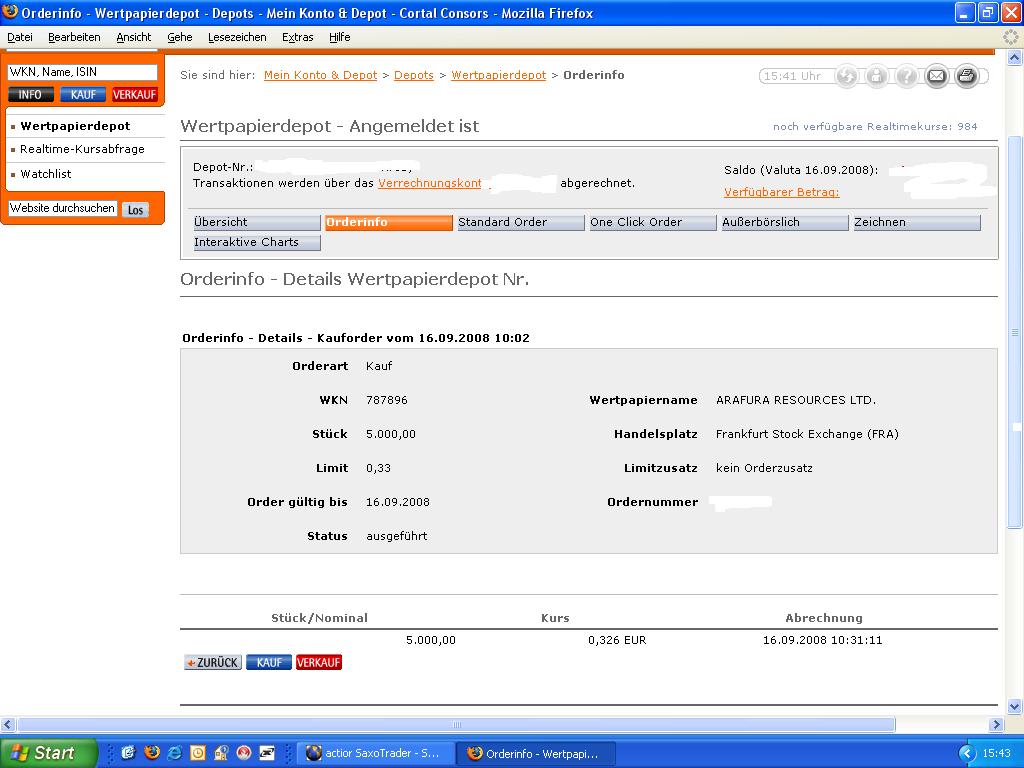Screen dimensions: 1024x768
Task: Open the Datei menu
Action: click(x=20, y=37)
